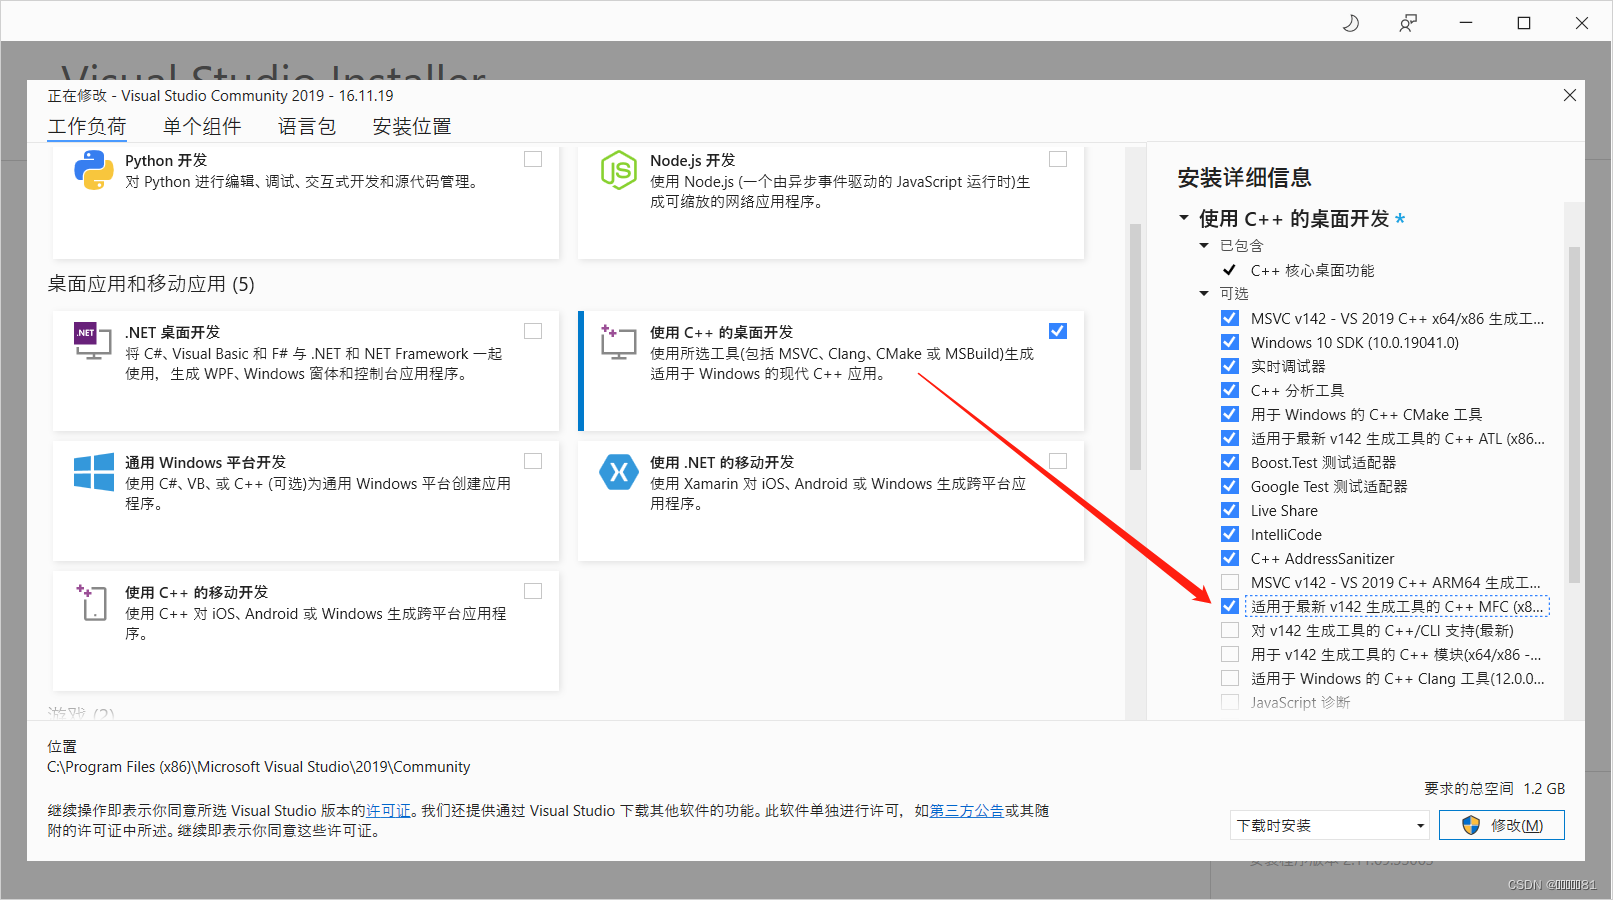Uncheck C++ AddressSanitizer component

[x=1230, y=558]
